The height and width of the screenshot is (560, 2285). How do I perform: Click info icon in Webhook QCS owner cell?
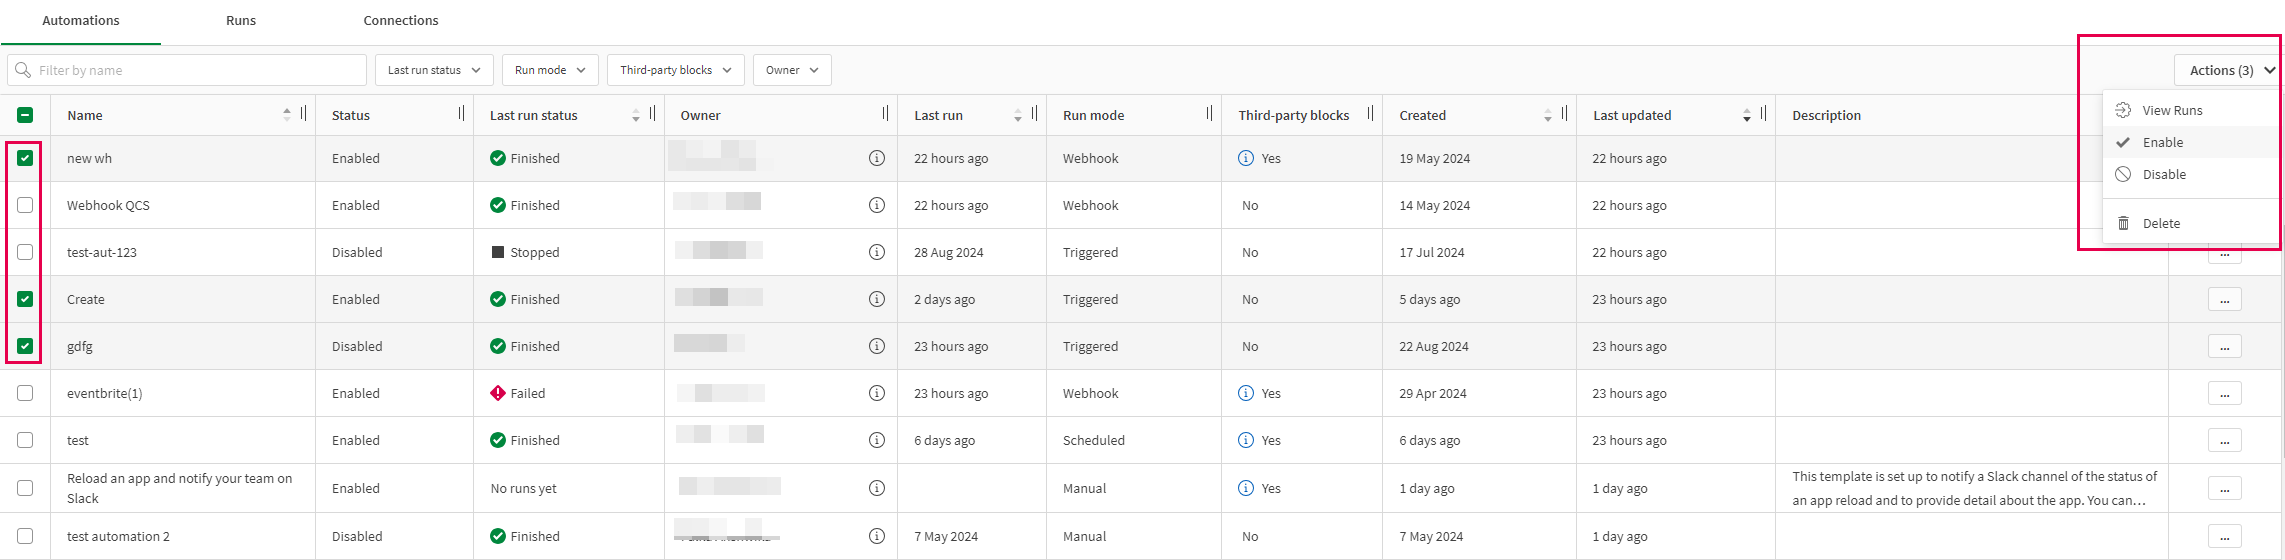point(876,205)
